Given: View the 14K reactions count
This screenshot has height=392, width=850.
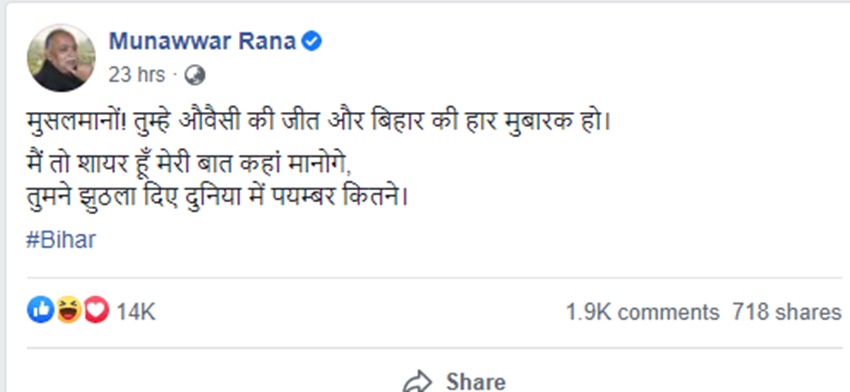Looking at the screenshot, I should [136, 312].
